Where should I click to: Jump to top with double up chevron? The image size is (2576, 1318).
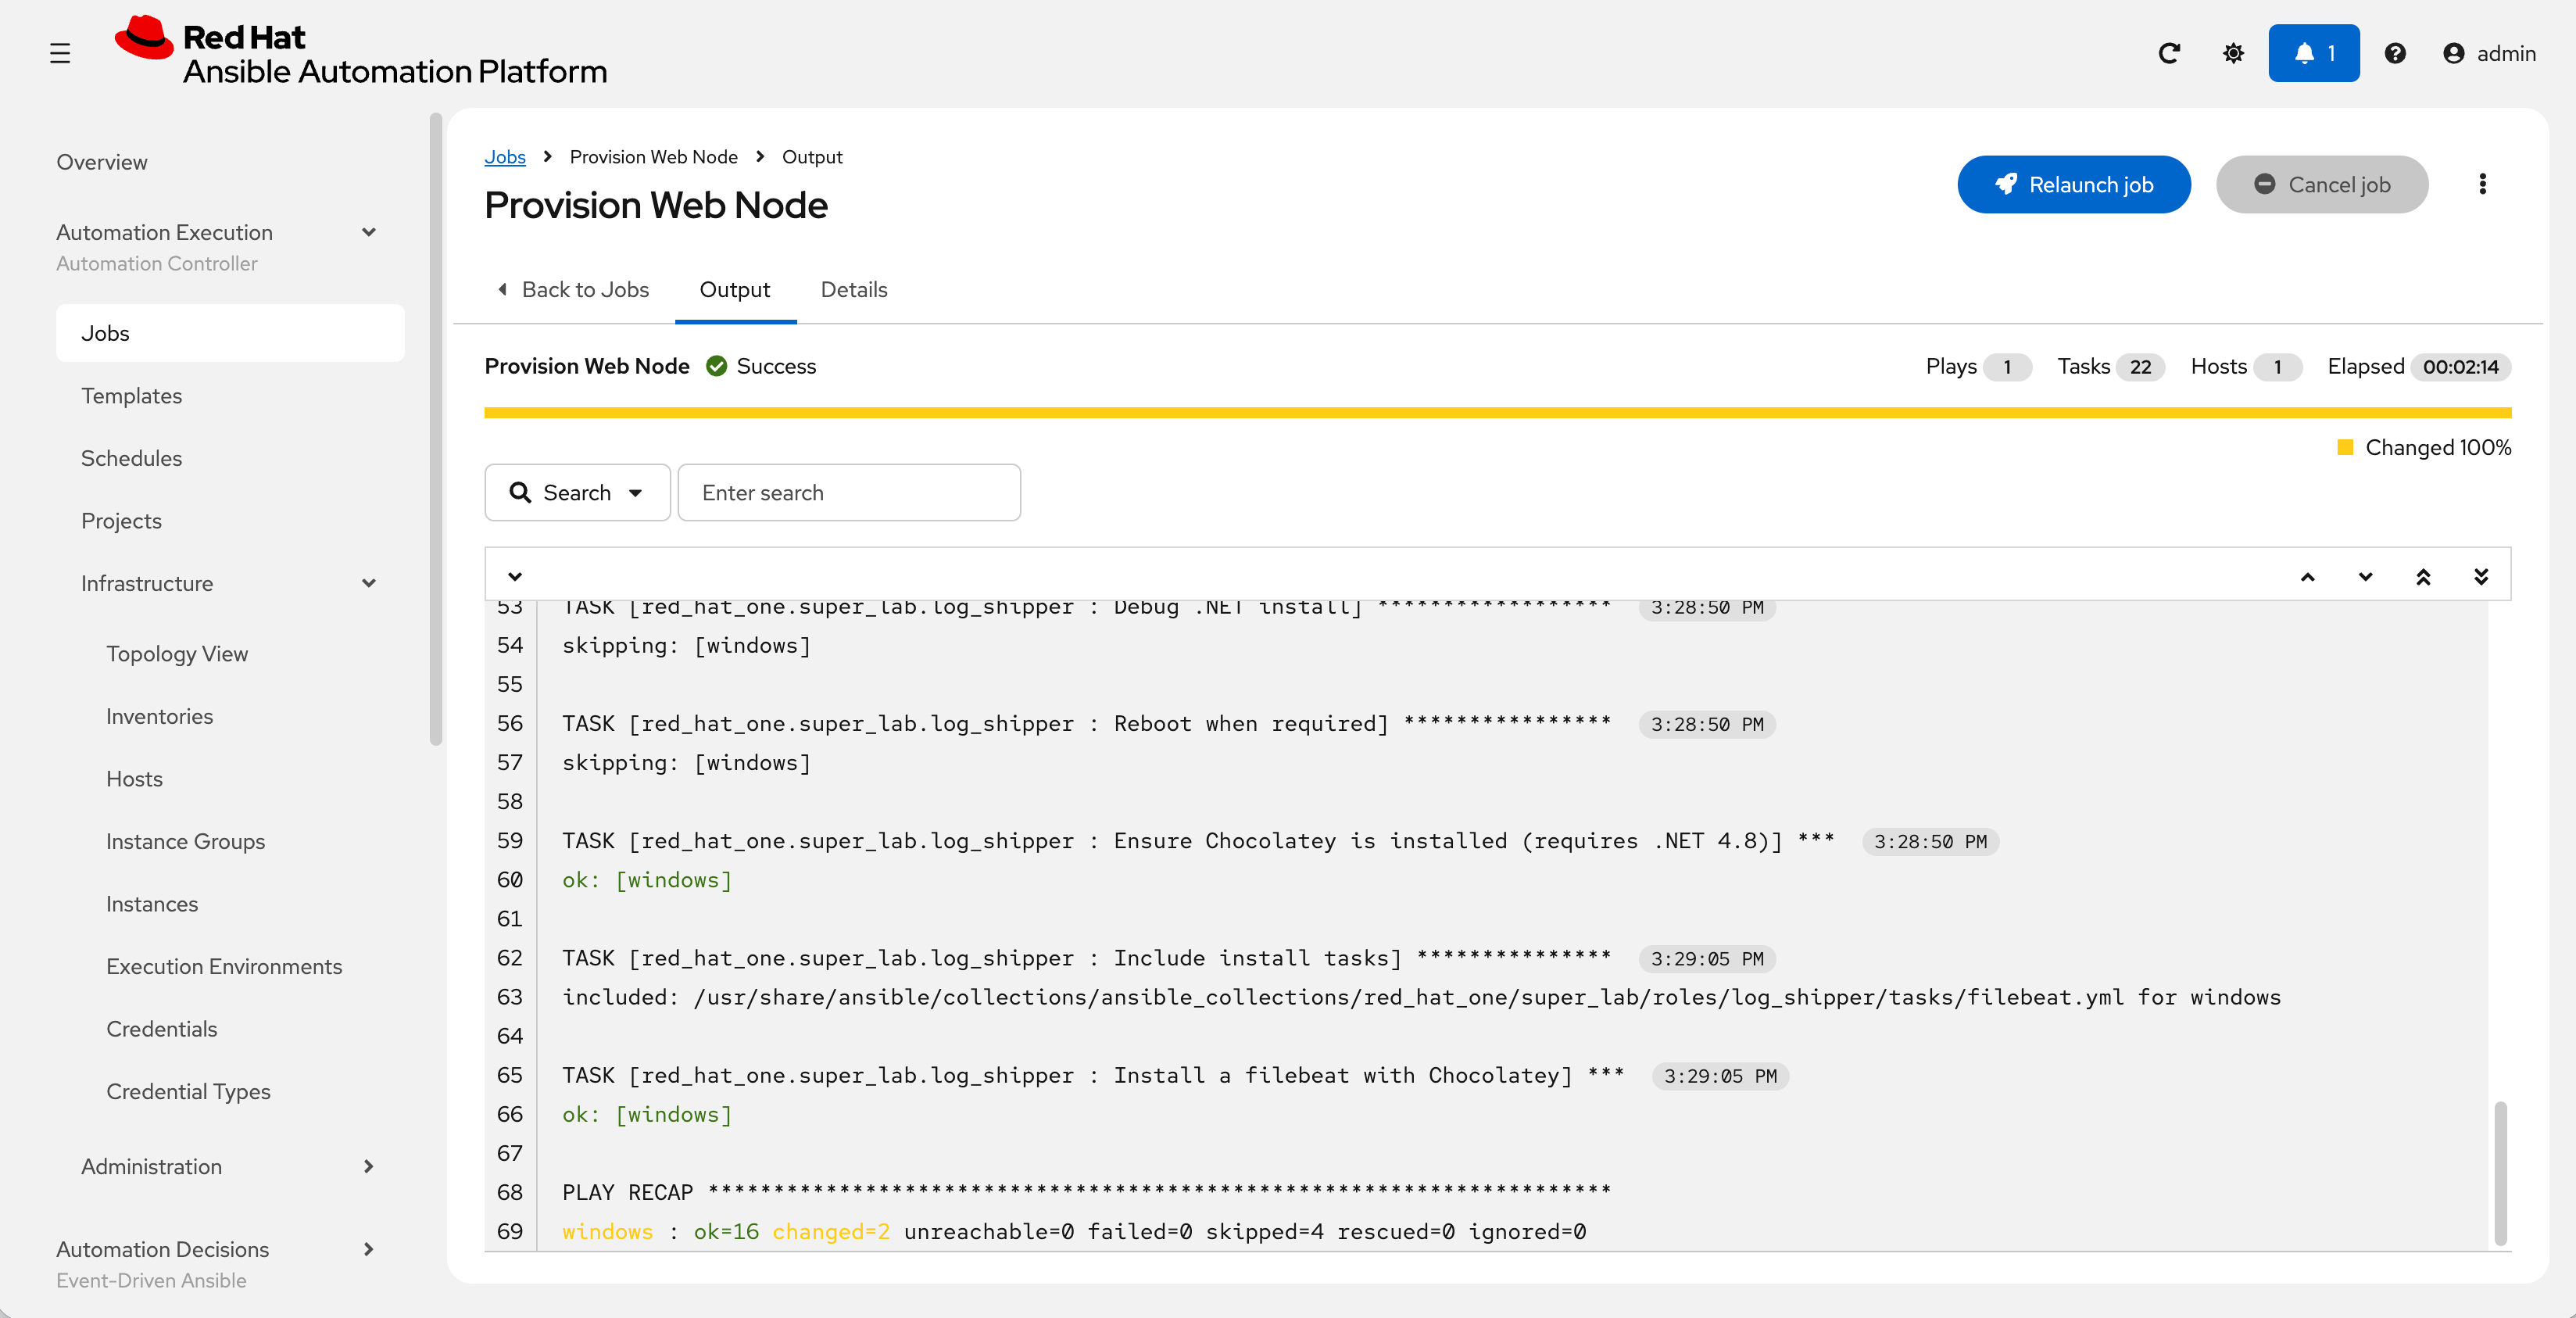(2423, 577)
